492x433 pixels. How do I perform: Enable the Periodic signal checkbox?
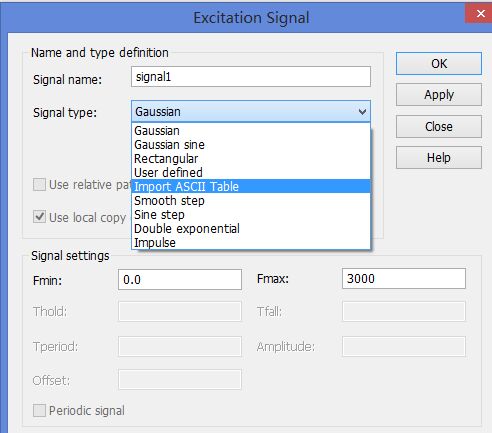point(39,410)
